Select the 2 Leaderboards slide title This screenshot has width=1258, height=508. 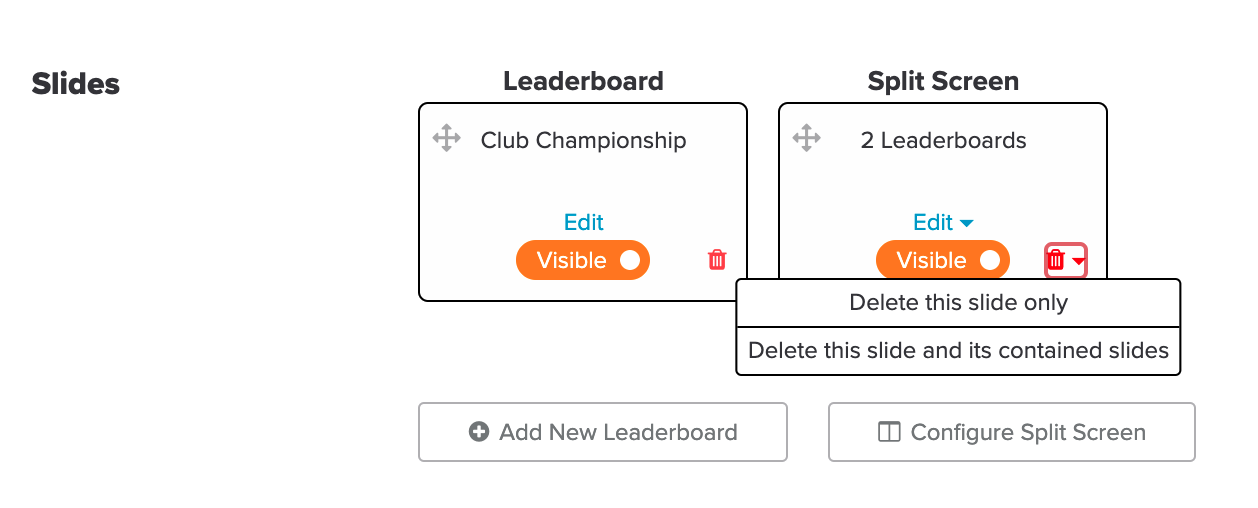pyautogui.click(x=944, y=140)
